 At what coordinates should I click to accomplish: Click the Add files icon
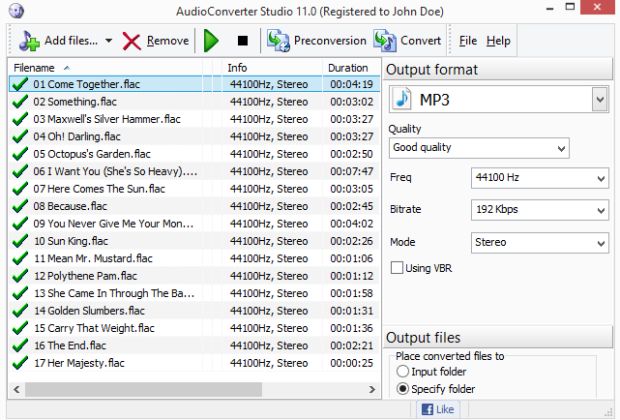coord(29,41)
